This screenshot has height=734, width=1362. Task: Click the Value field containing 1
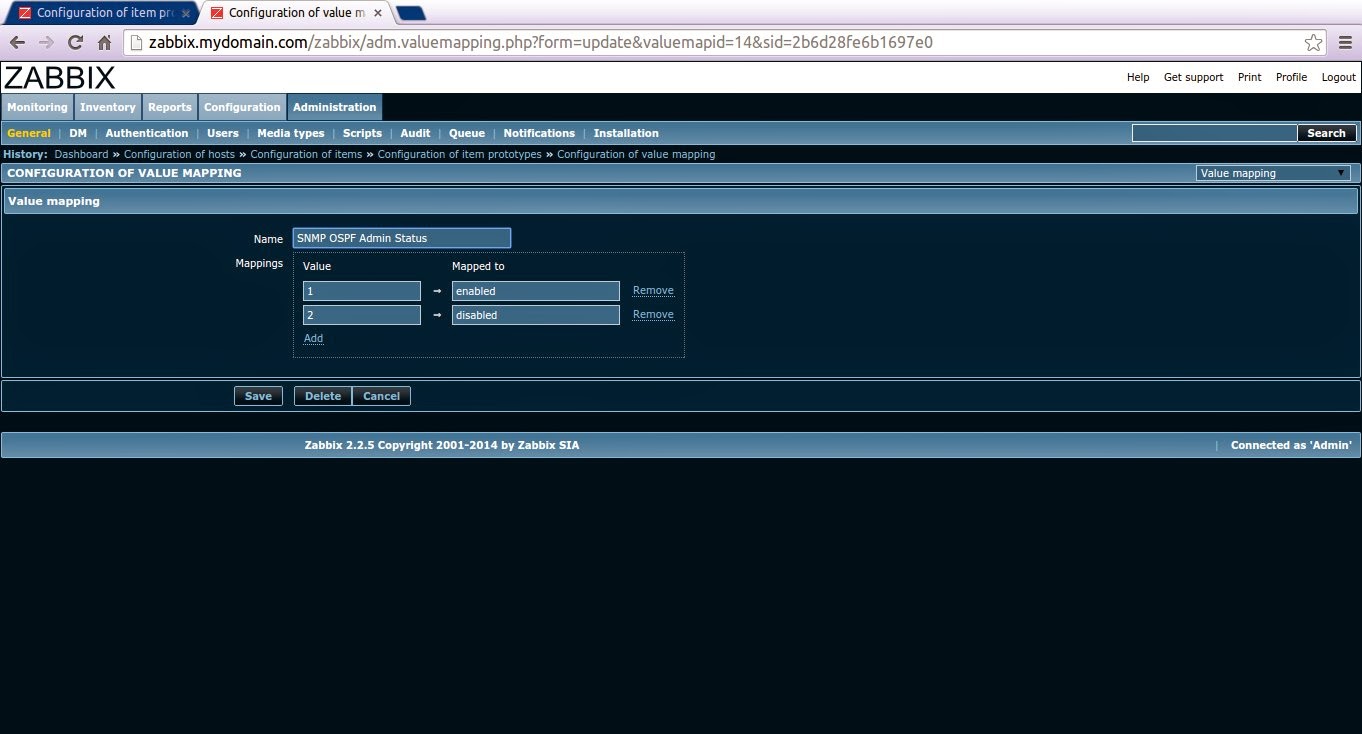click(x=362, y=291)
